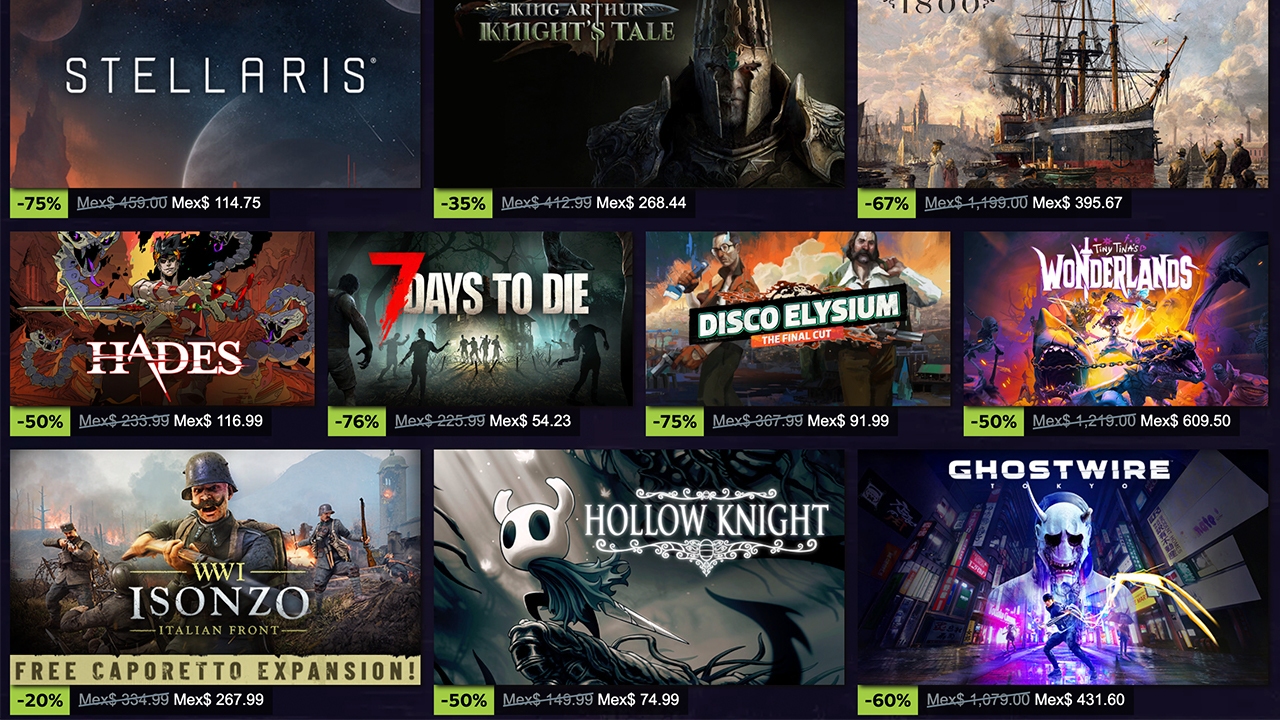Click the Mex$ 116.99 Hades price
This screenshot has width=1280, height=720.
pos(218,421)
